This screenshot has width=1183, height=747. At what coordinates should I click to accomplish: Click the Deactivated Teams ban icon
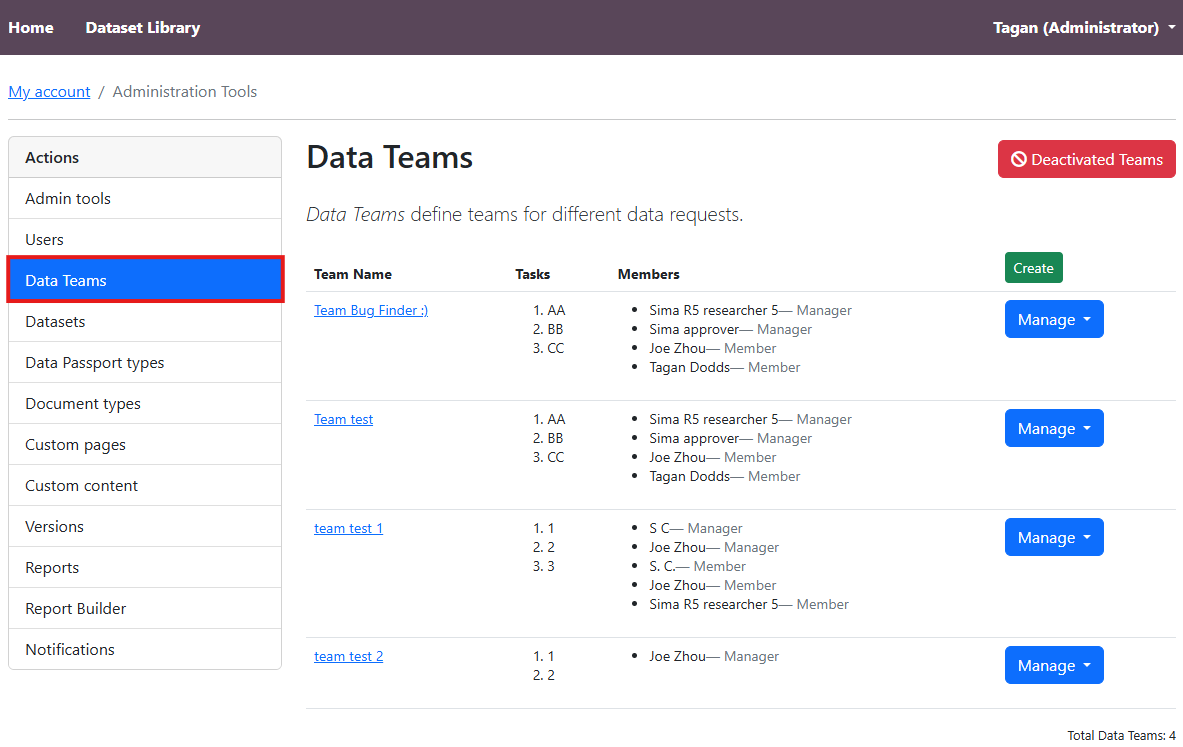pyautogui.click(x=1019, y=160)
